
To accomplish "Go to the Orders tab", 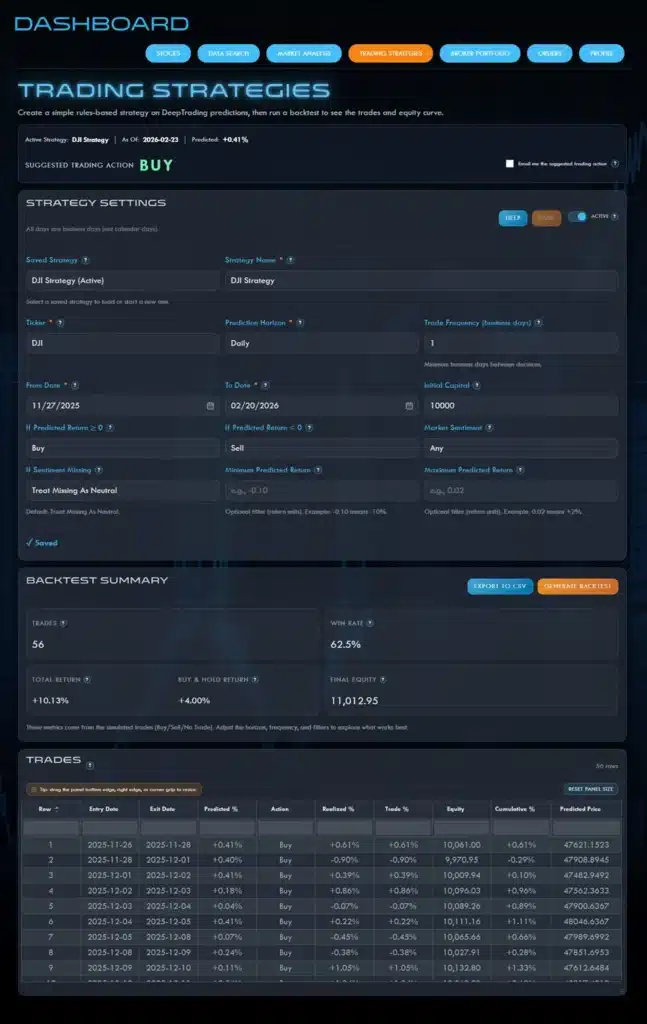I will [550, 54].
